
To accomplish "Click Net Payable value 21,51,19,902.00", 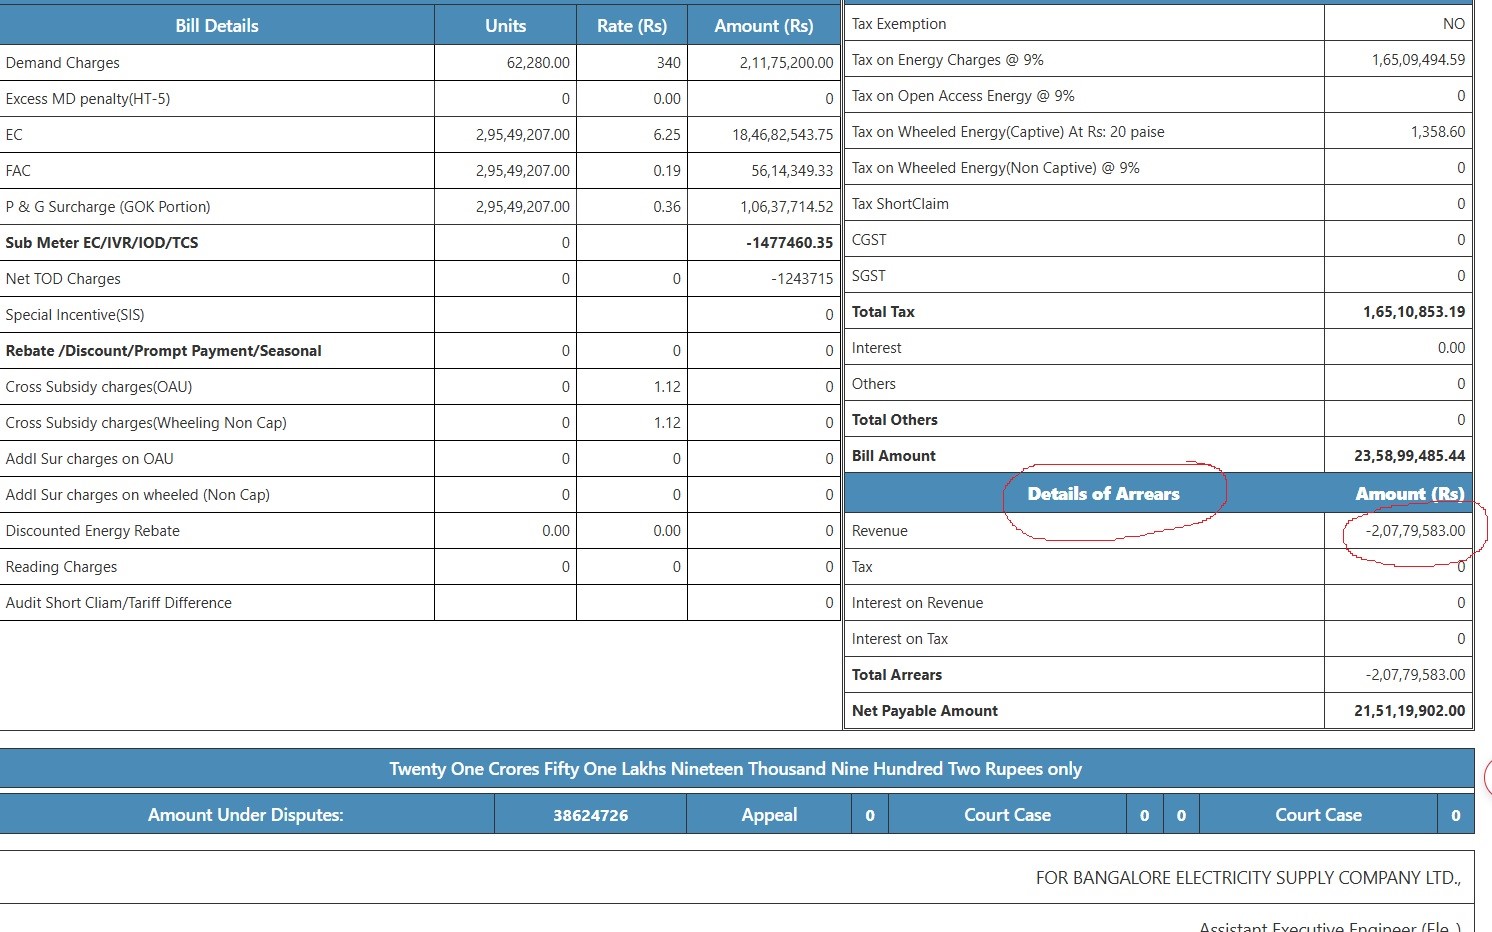I will (1410, 711).
